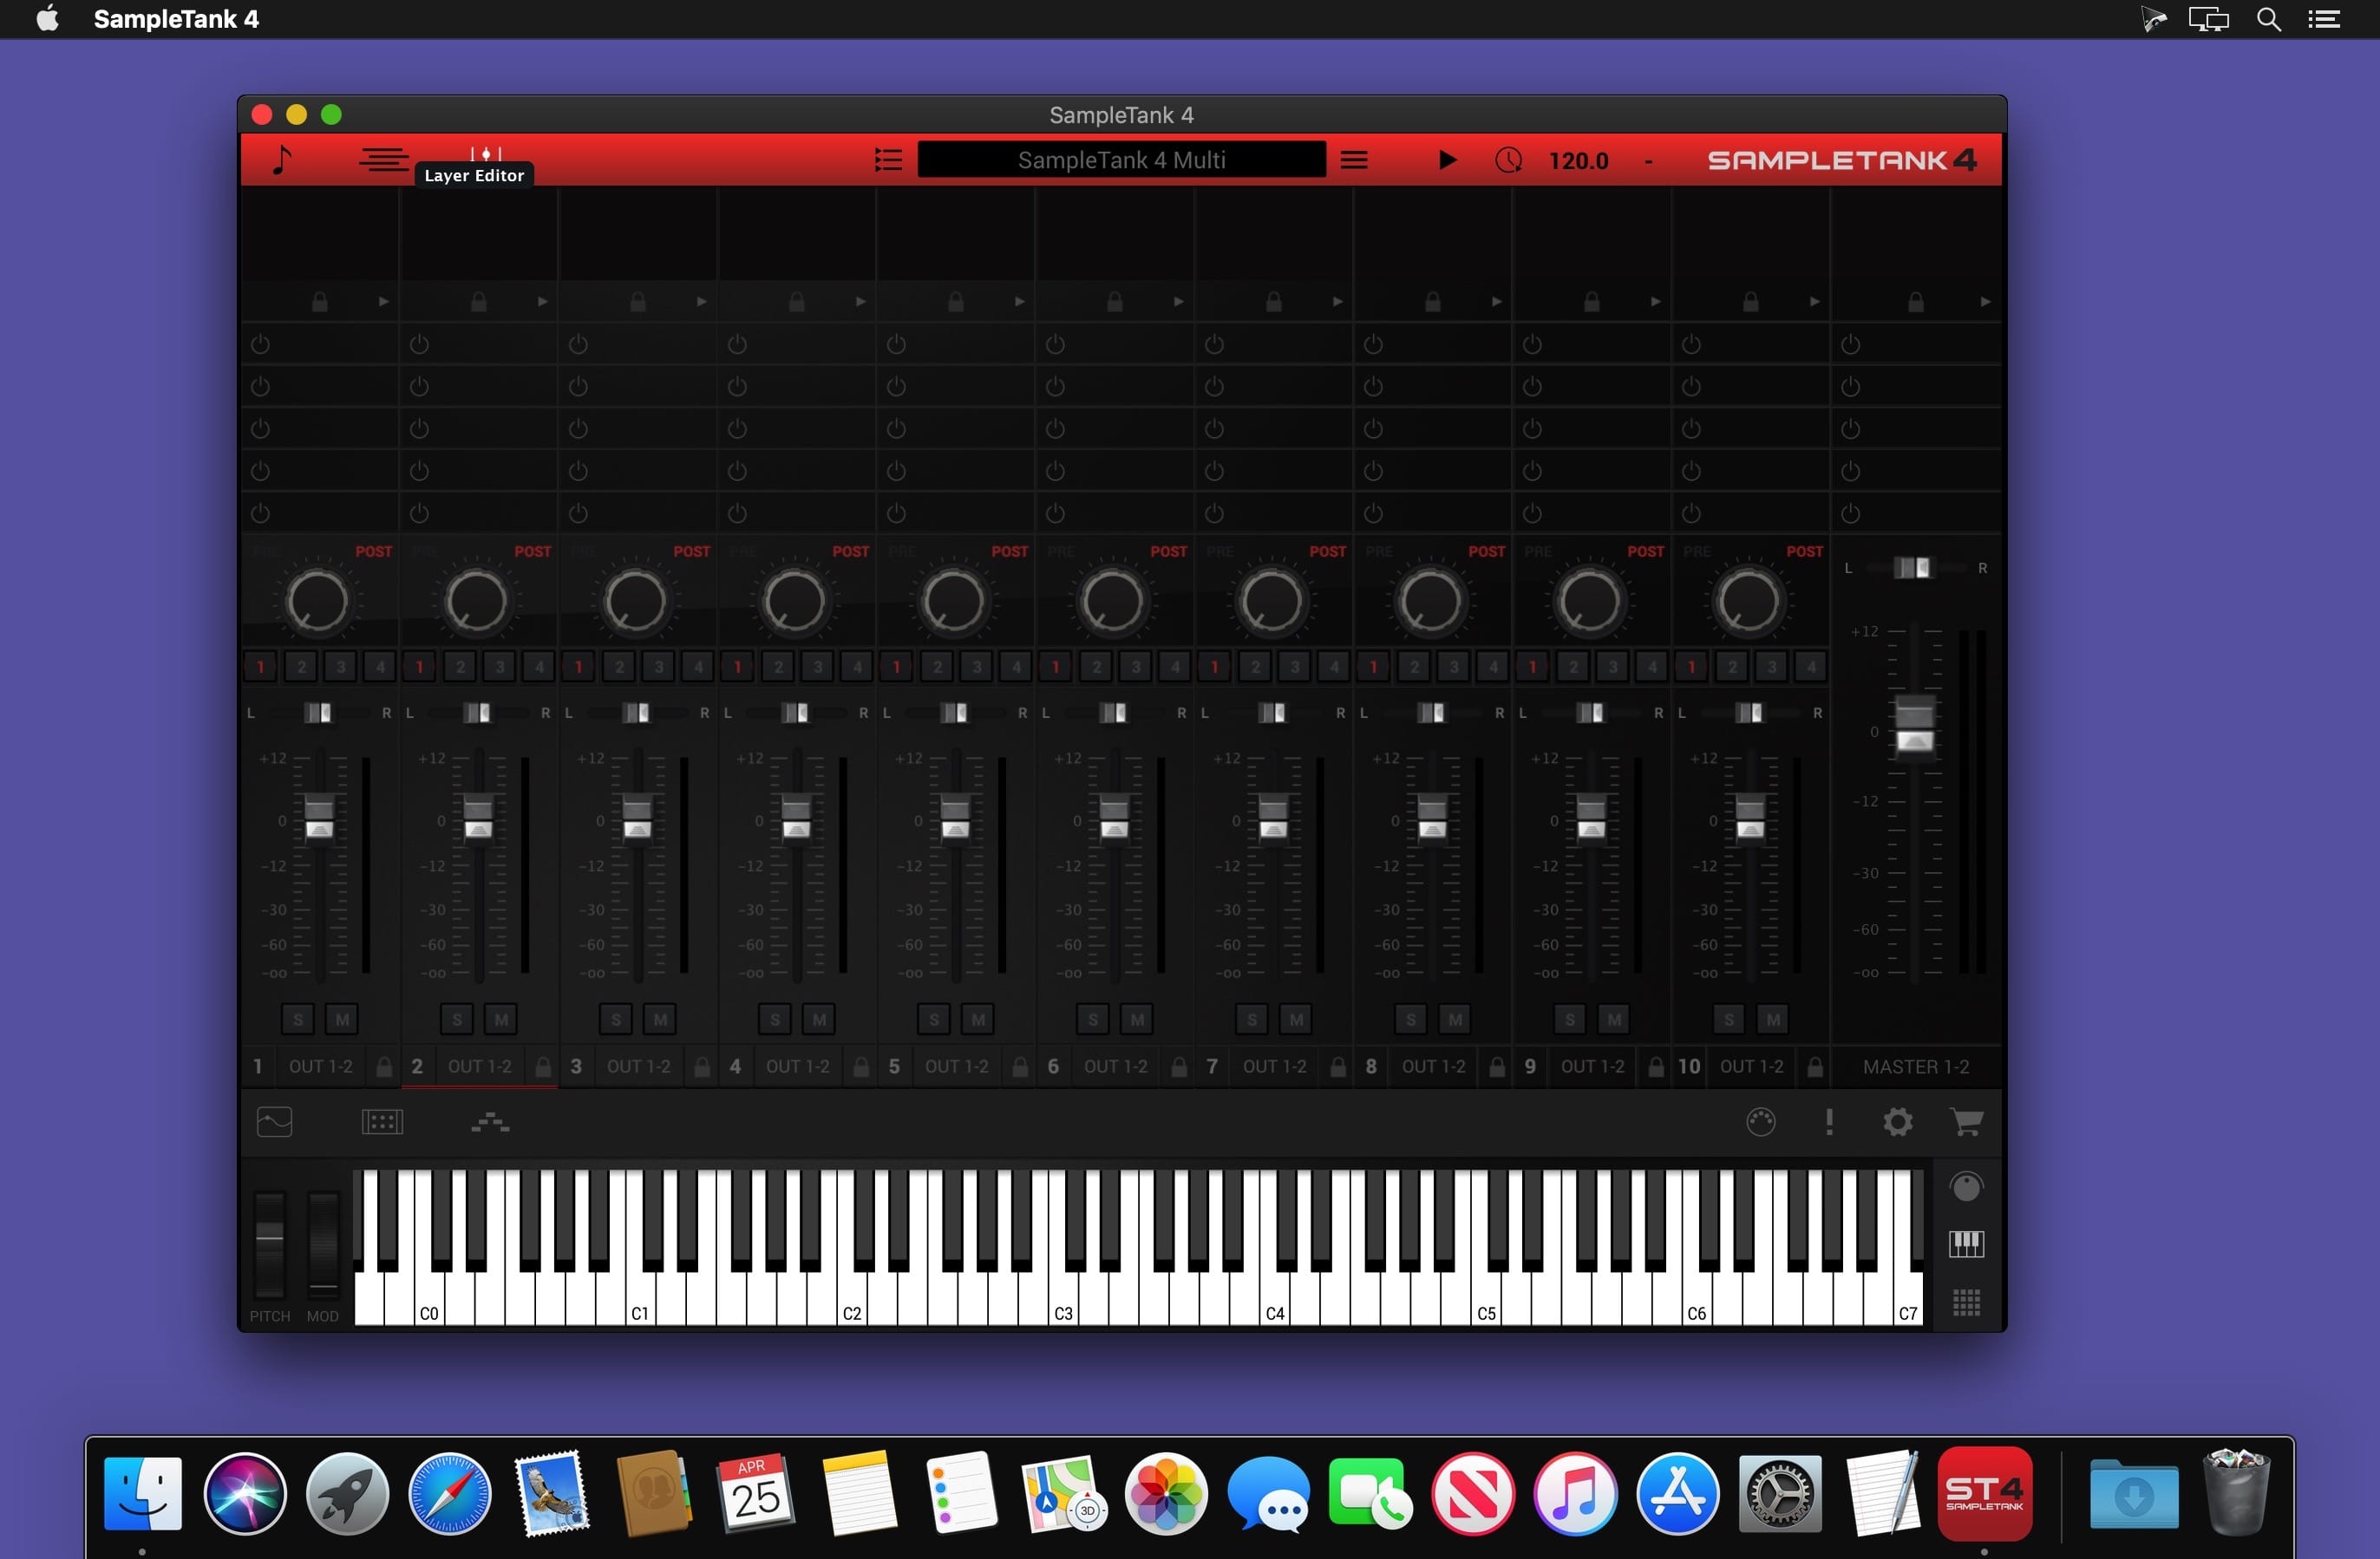Open the hamburger menu beside preset name
Screen dimensions: 2380x1559
pyautogui.click(x=1354, y=160)
